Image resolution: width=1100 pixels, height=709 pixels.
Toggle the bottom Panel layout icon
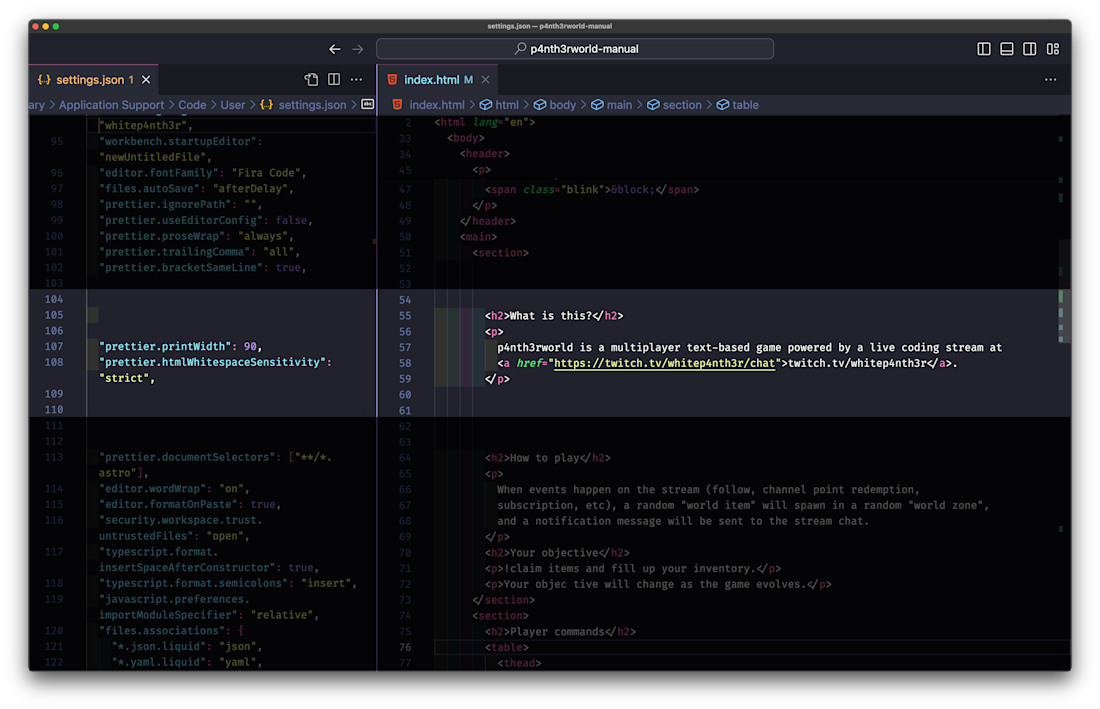1007,49
